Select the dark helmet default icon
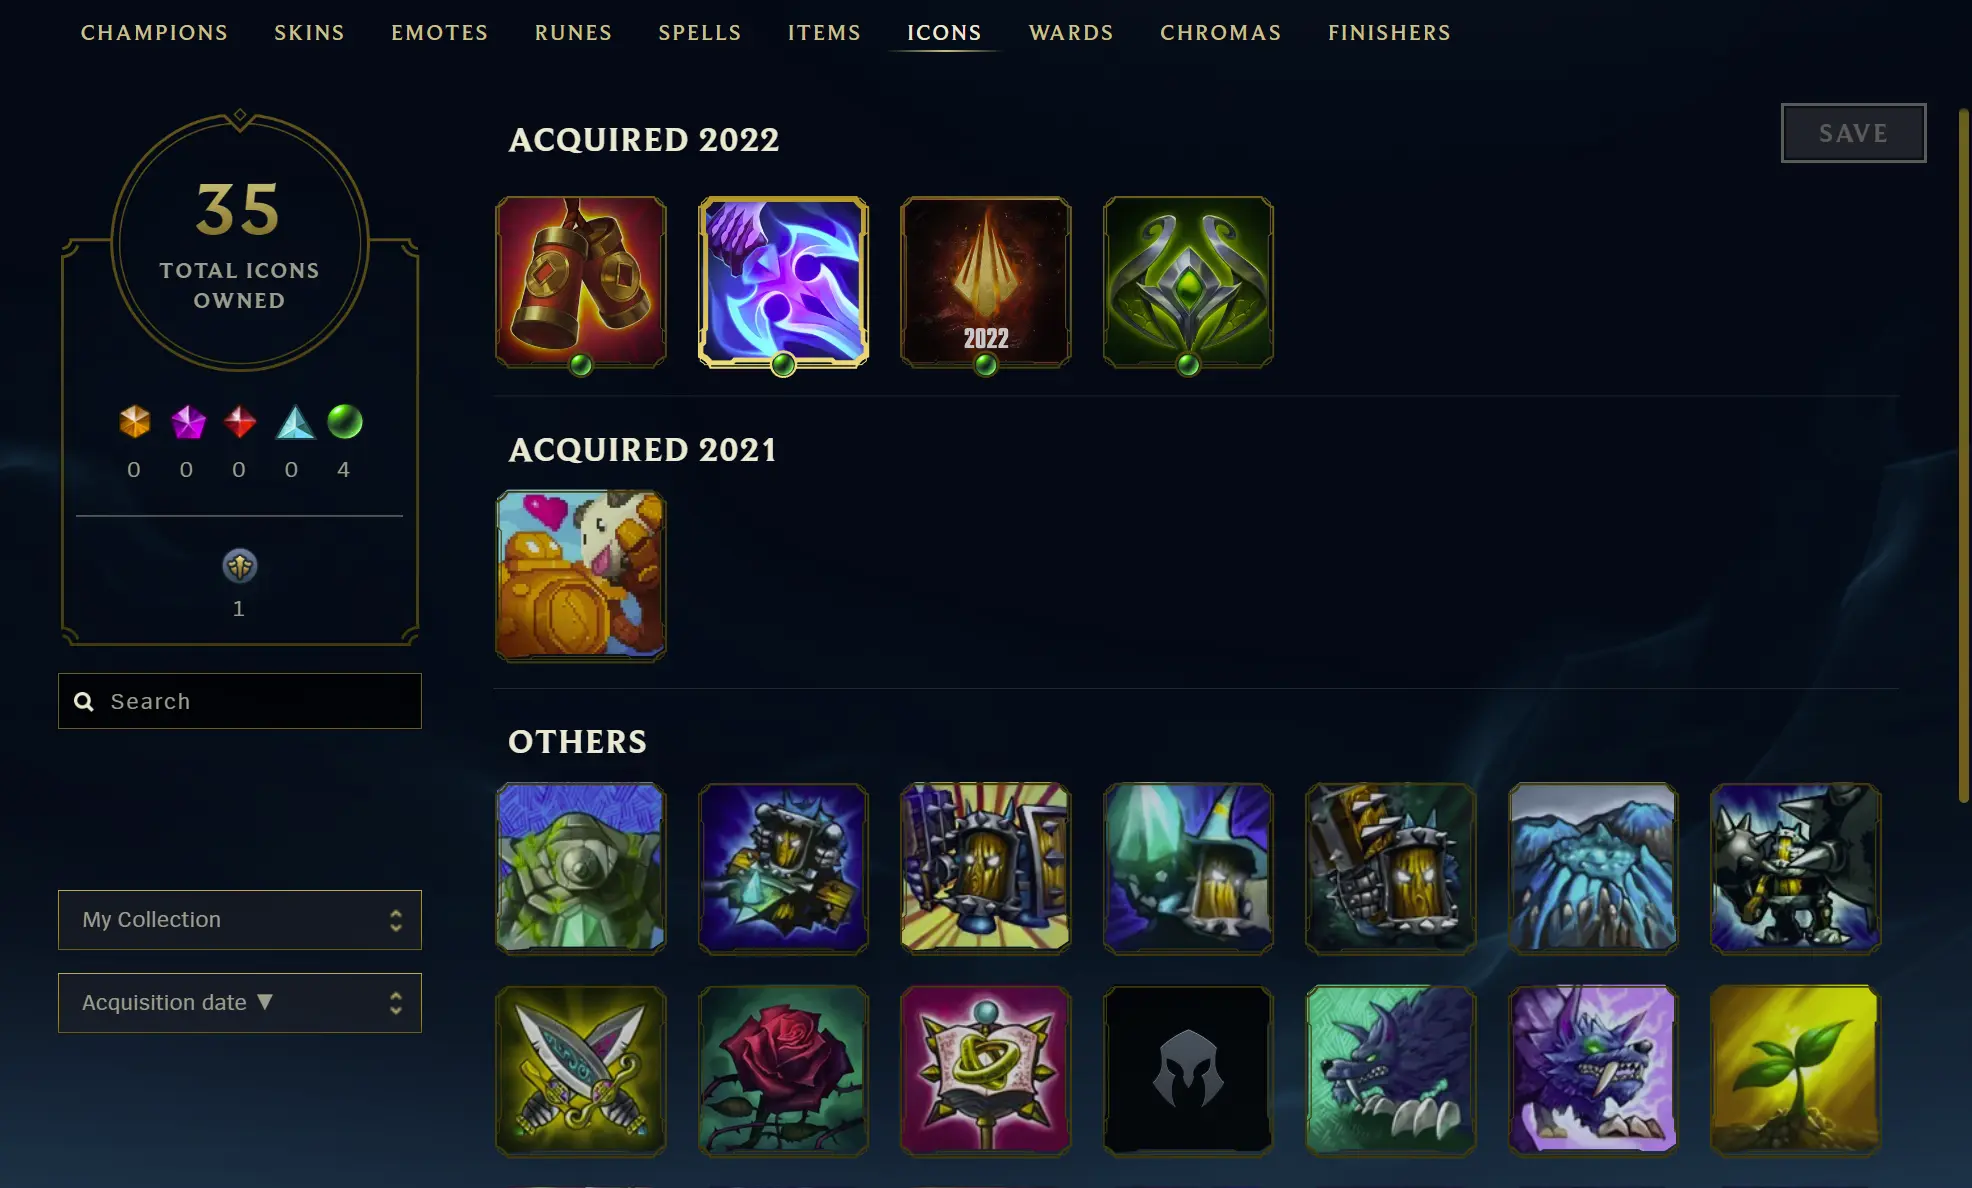 (x=1188, y=1070)
